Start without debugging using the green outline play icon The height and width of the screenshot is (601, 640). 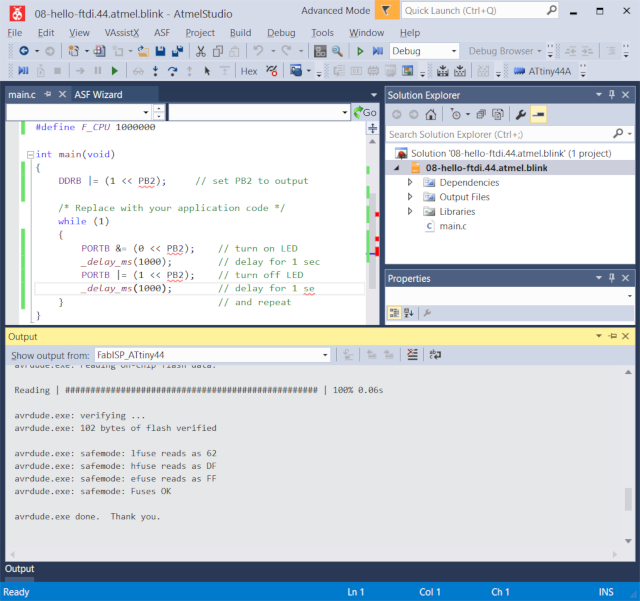[360, 51]
